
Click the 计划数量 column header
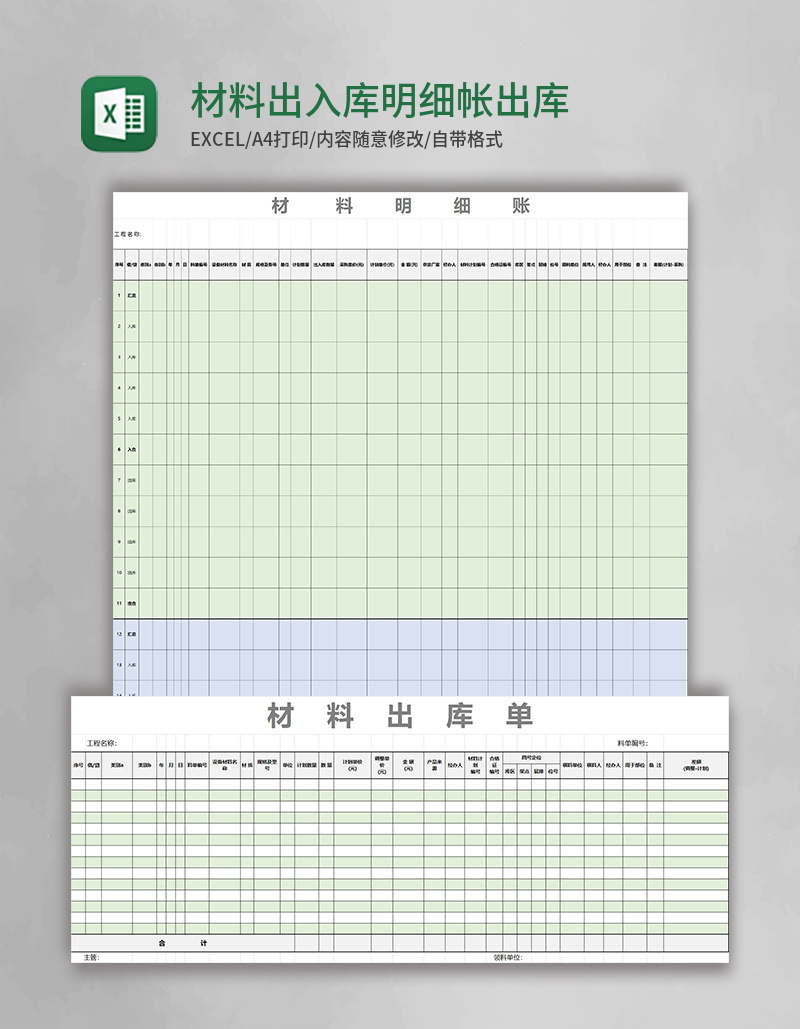tap(308, 762)
